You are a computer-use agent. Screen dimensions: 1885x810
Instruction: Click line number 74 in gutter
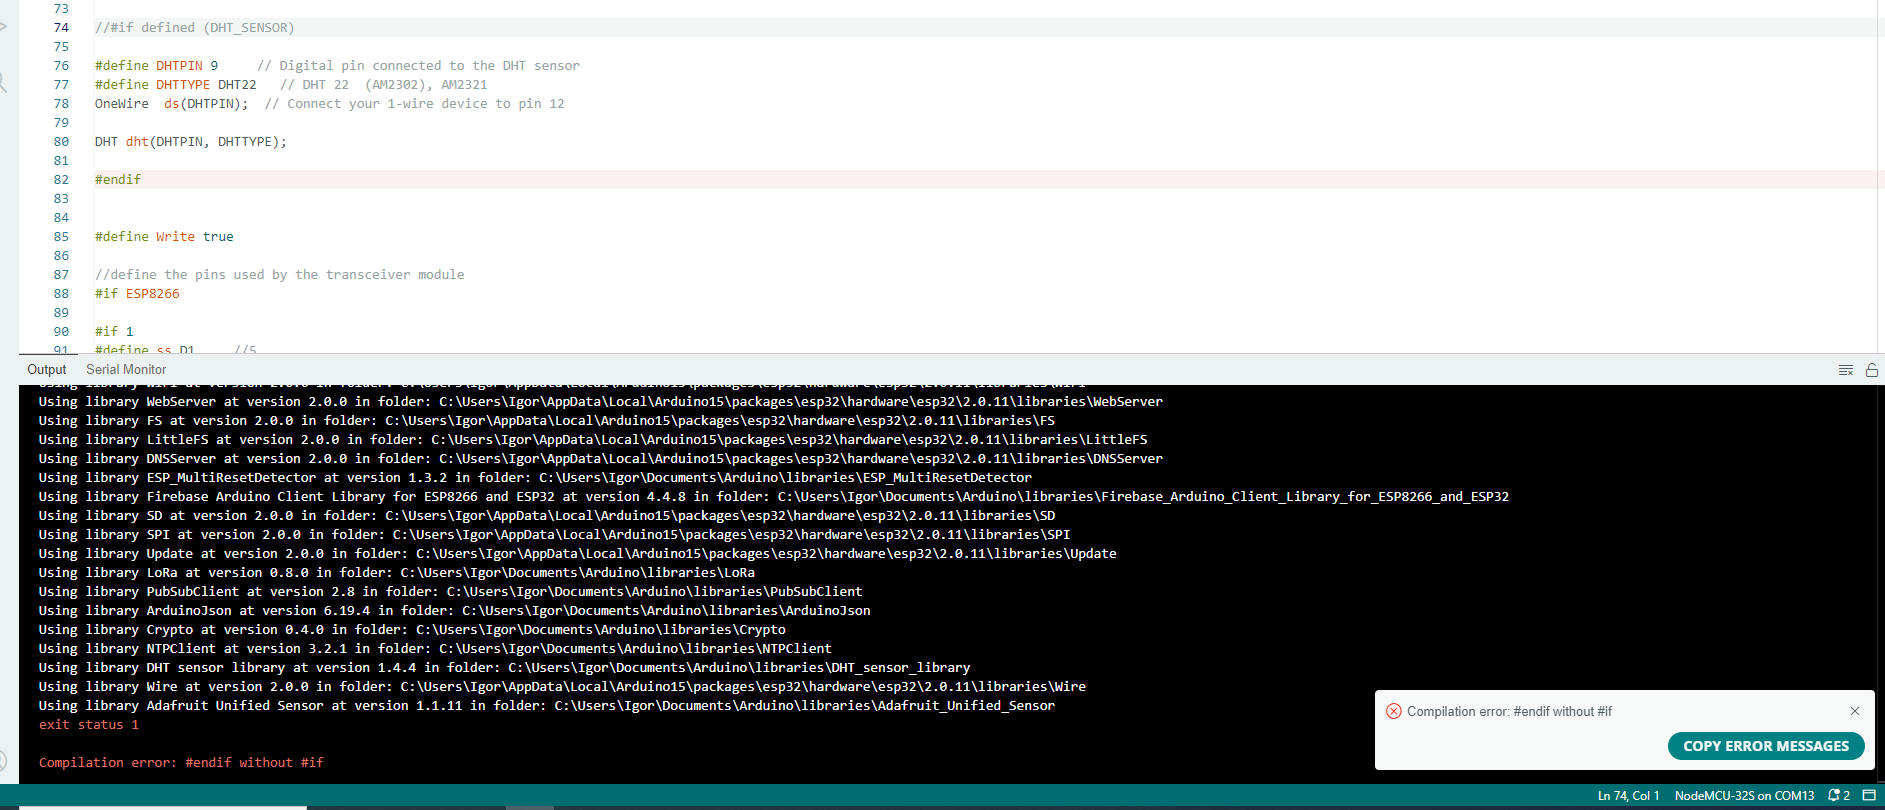pyautogui.click(x=61, y=27)
